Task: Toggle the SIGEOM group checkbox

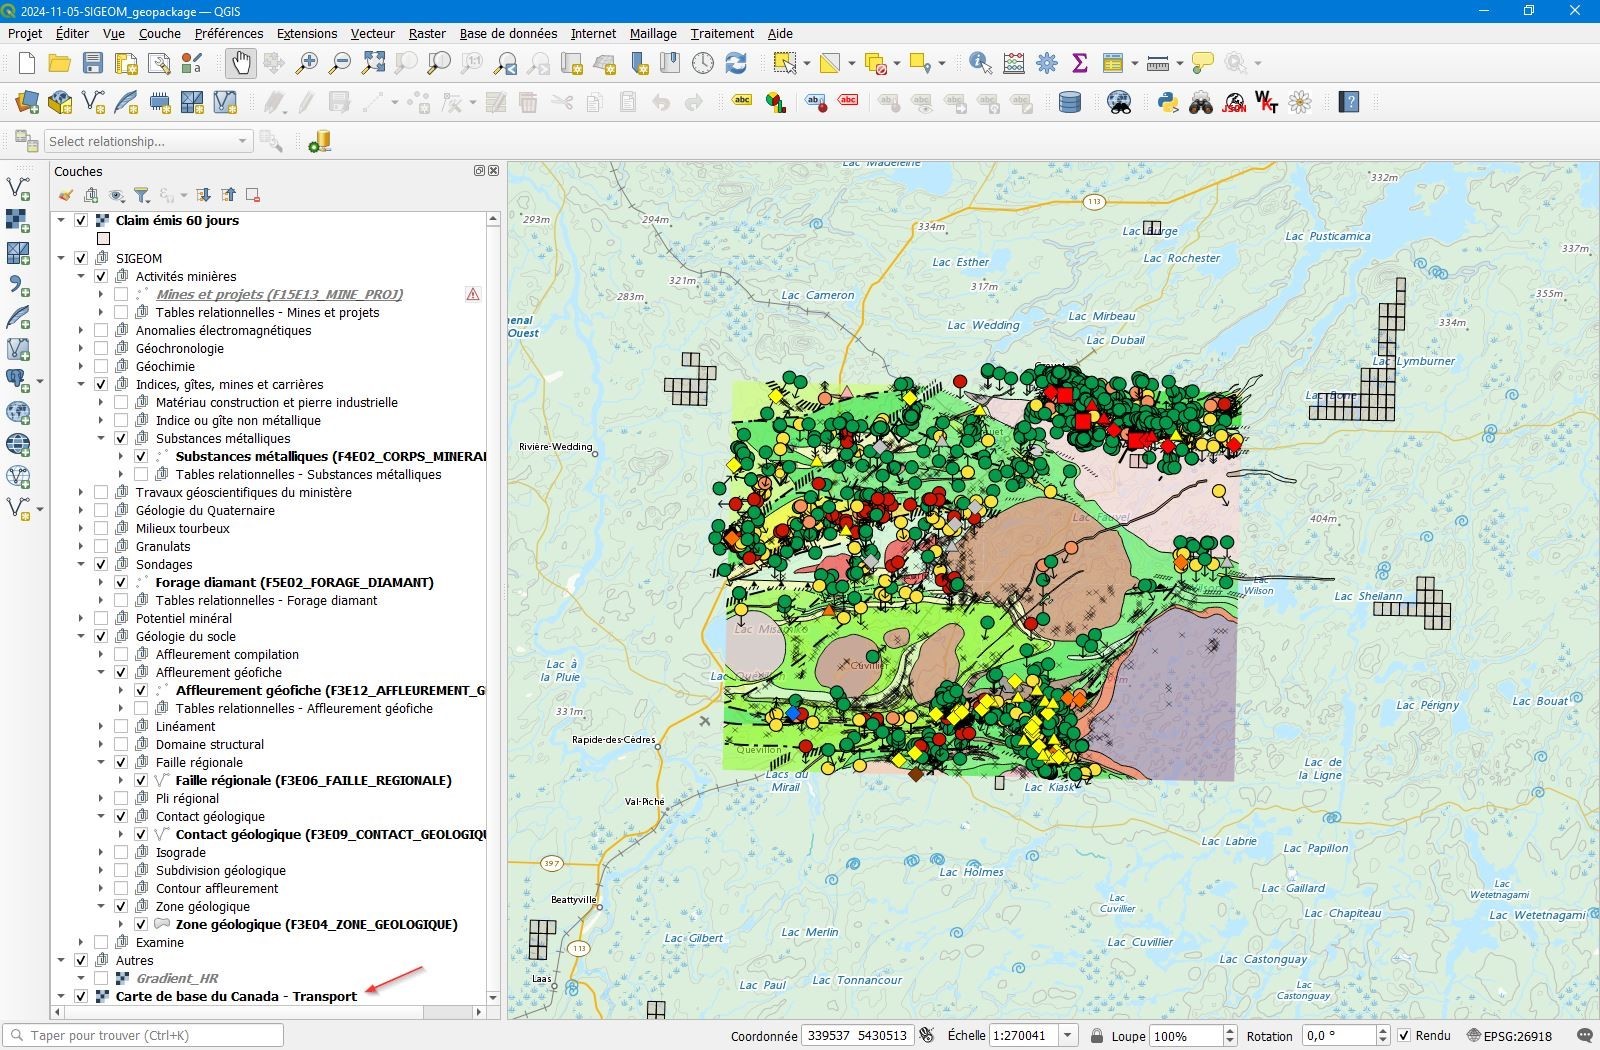Action: [x=81, y=258]
